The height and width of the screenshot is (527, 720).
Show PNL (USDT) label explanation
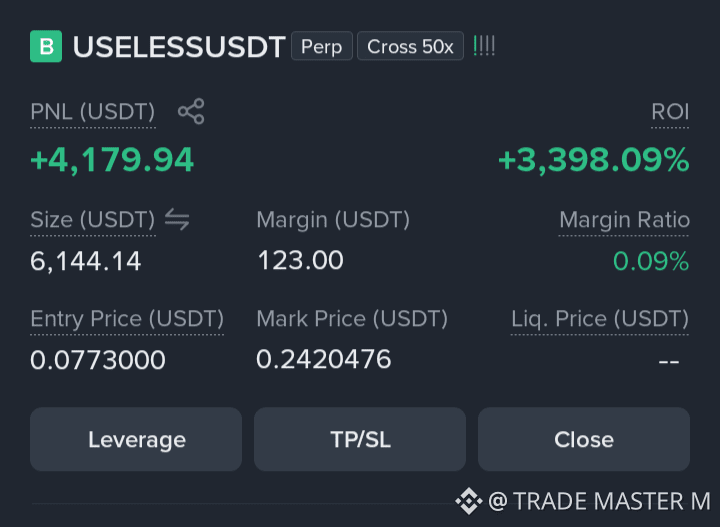pos(93,112)
